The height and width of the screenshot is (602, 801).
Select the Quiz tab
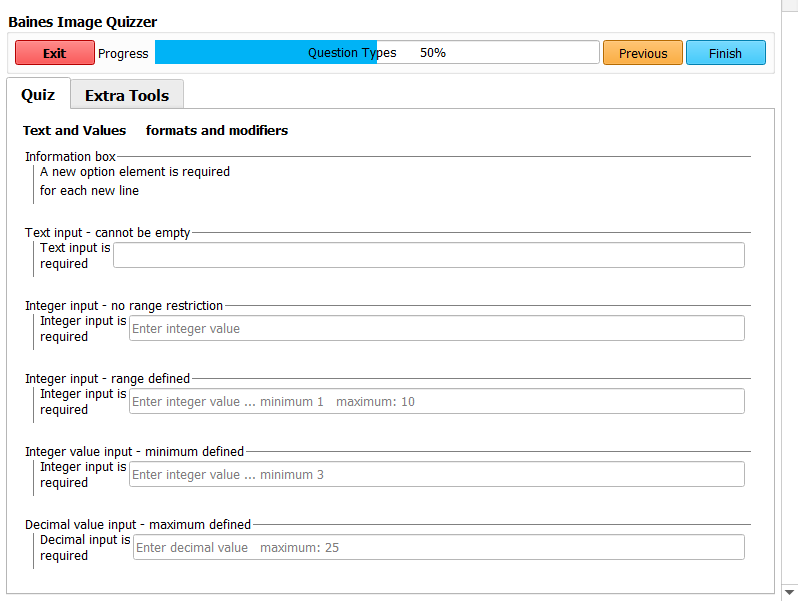(38, 94)
